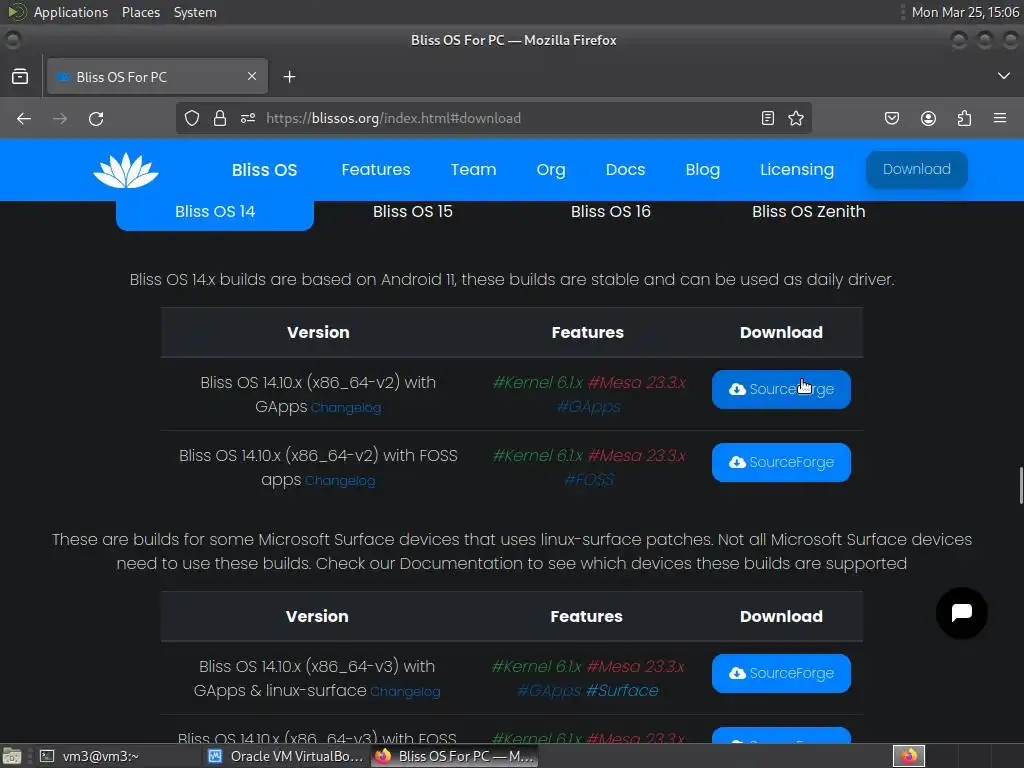Click the page vertical scrollbar thumb
Screen dimensions: 1024x768
[x=1021, y=485]
